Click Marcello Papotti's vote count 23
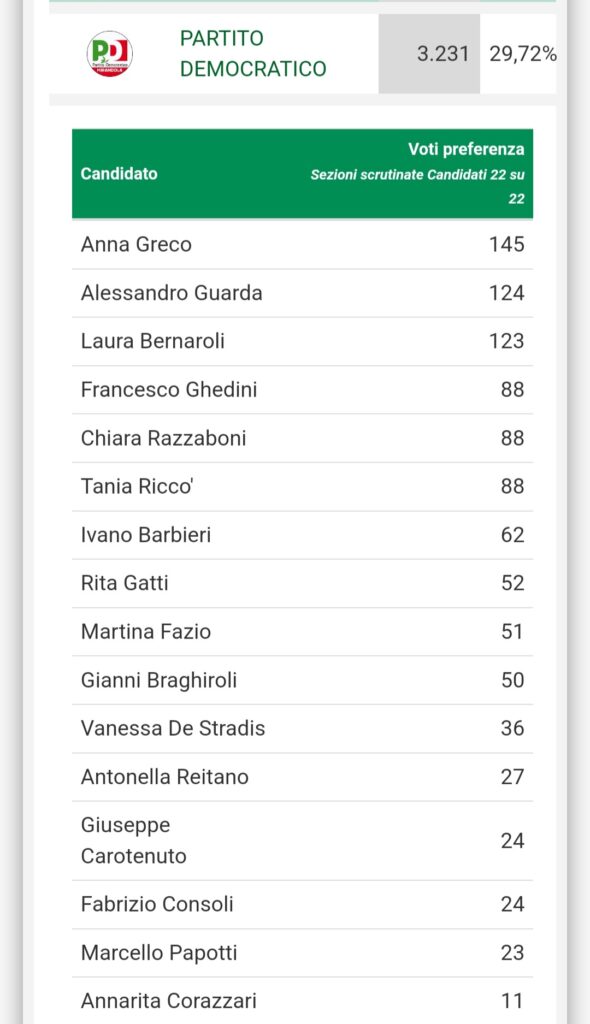The height and width of the screenshot is (1024, 590). [512, 953]
